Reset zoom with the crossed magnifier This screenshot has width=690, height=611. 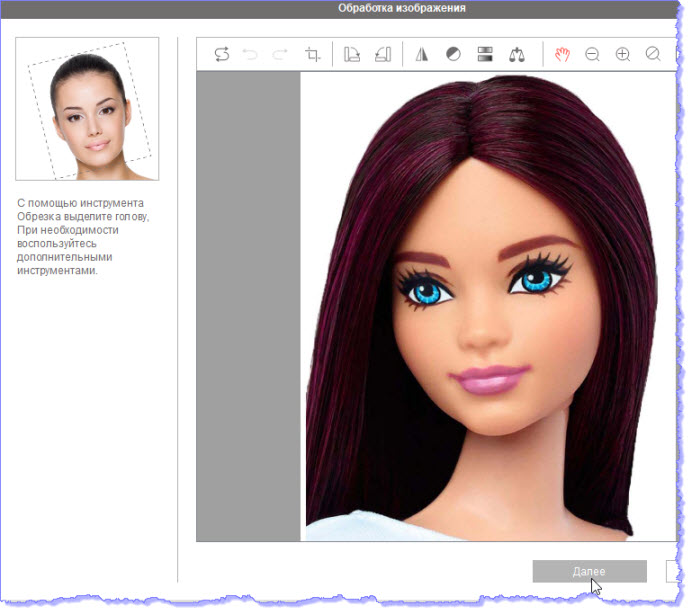click(653, 54)
